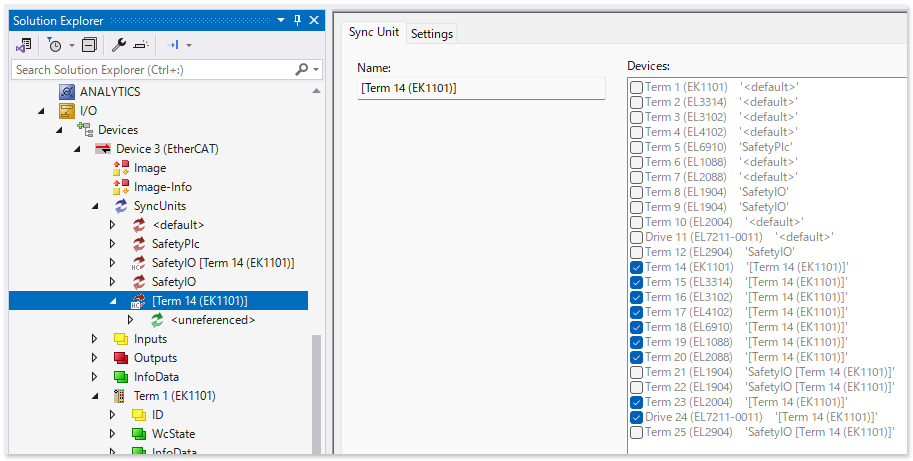Expand the Inputs node
913x461 pixels.
pyautogui.click(x=95, y=339)
